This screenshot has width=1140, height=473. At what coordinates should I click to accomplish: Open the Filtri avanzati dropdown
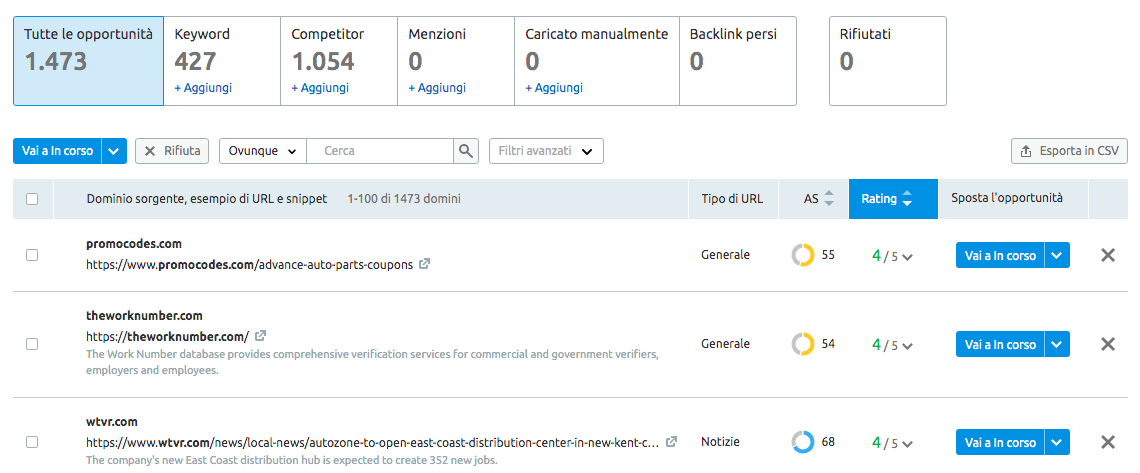[x=546, y=151]
